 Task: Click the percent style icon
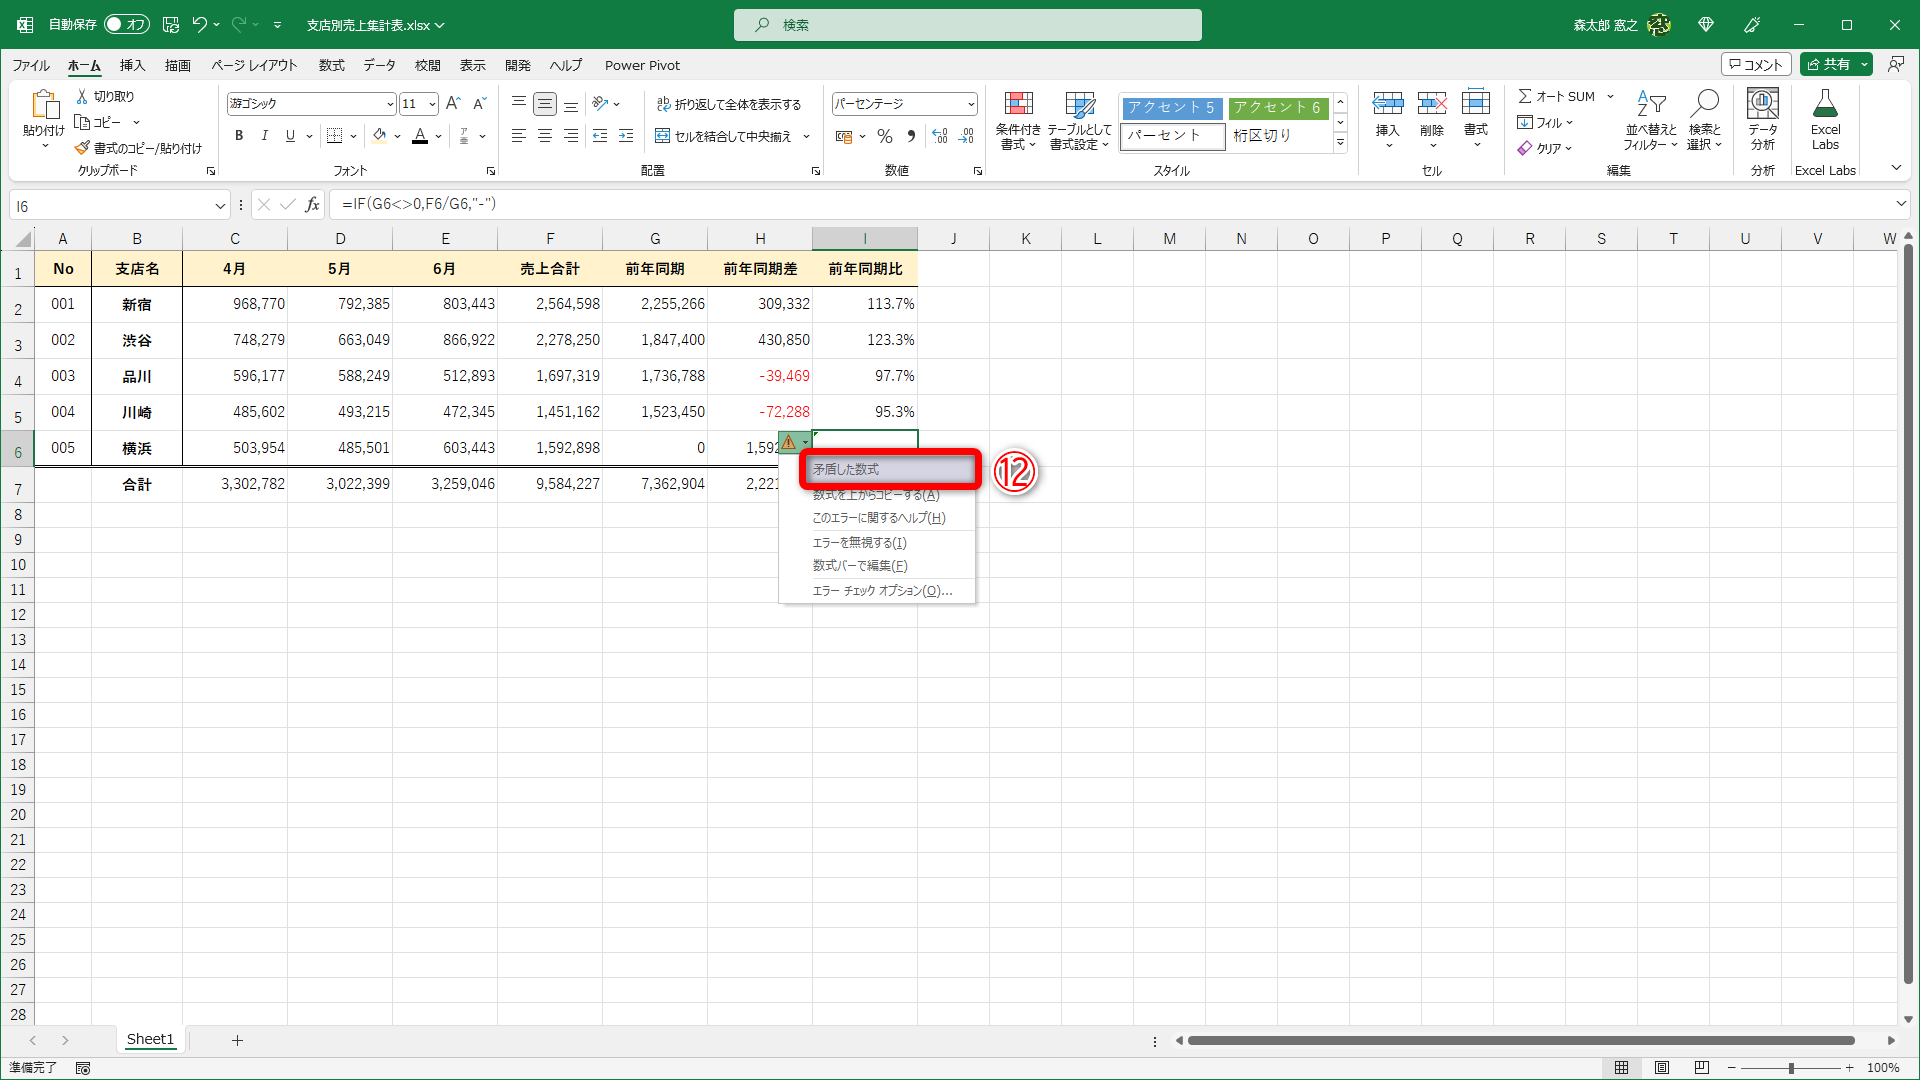885,136
